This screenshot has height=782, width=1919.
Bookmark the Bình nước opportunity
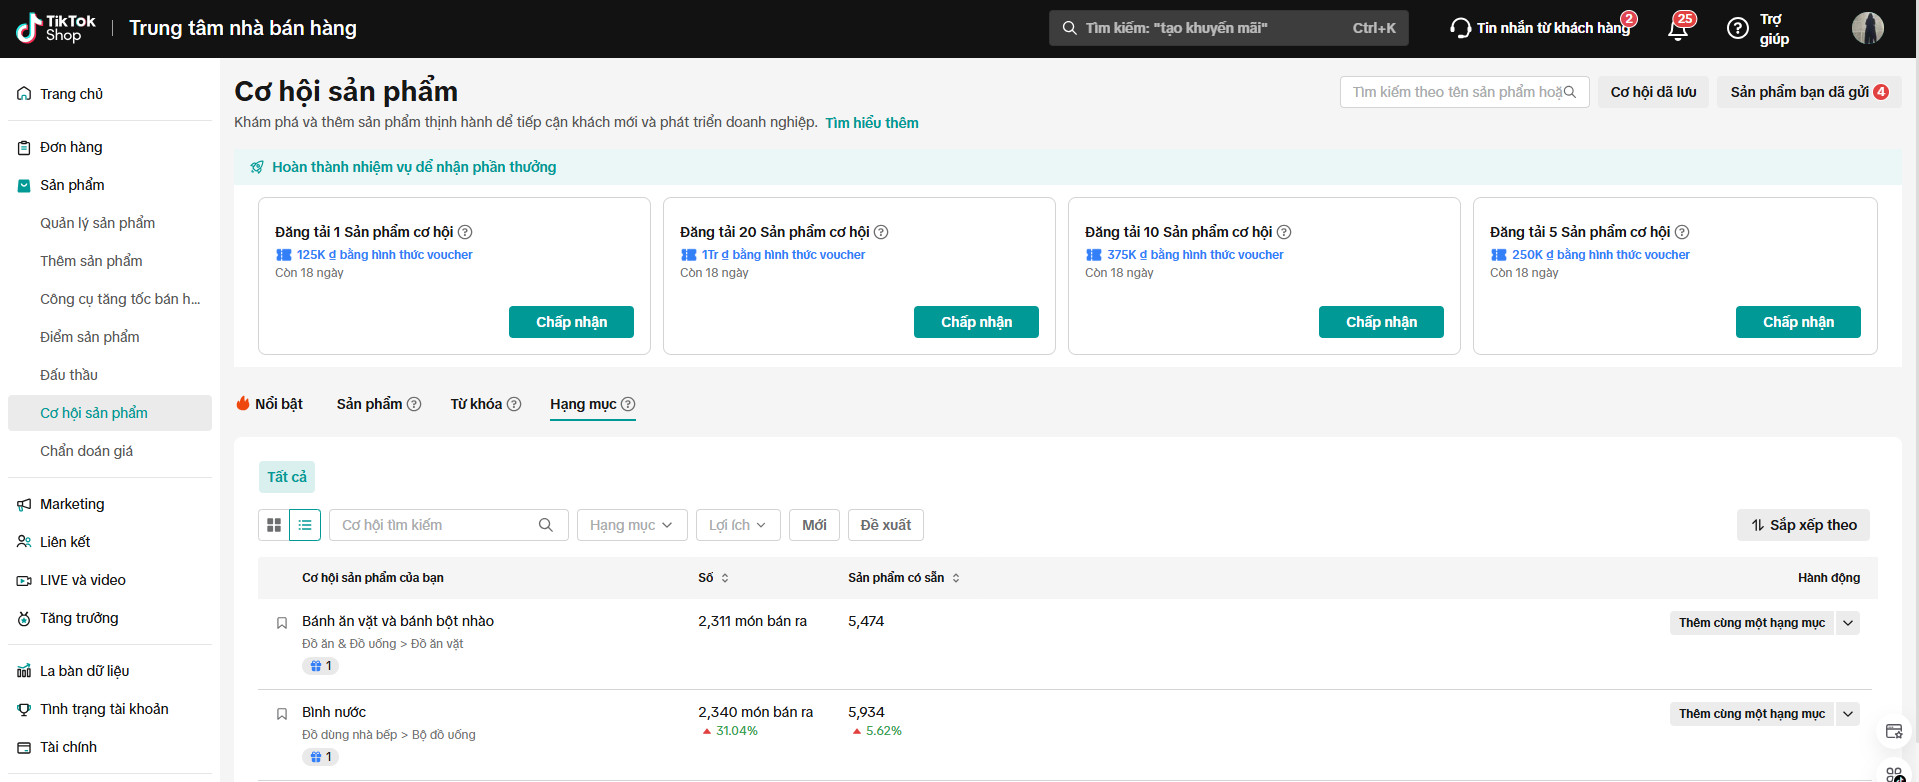coord(282,714)
